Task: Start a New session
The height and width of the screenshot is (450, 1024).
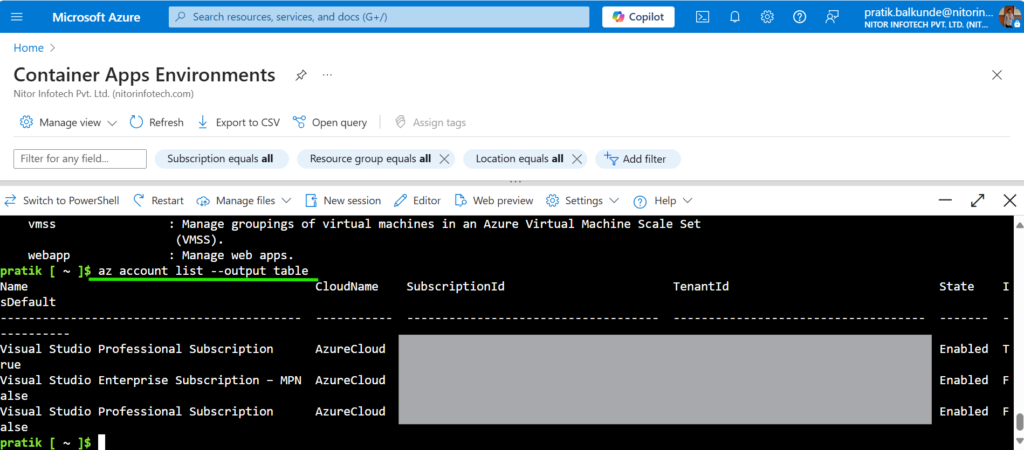Action: [343, 201]
